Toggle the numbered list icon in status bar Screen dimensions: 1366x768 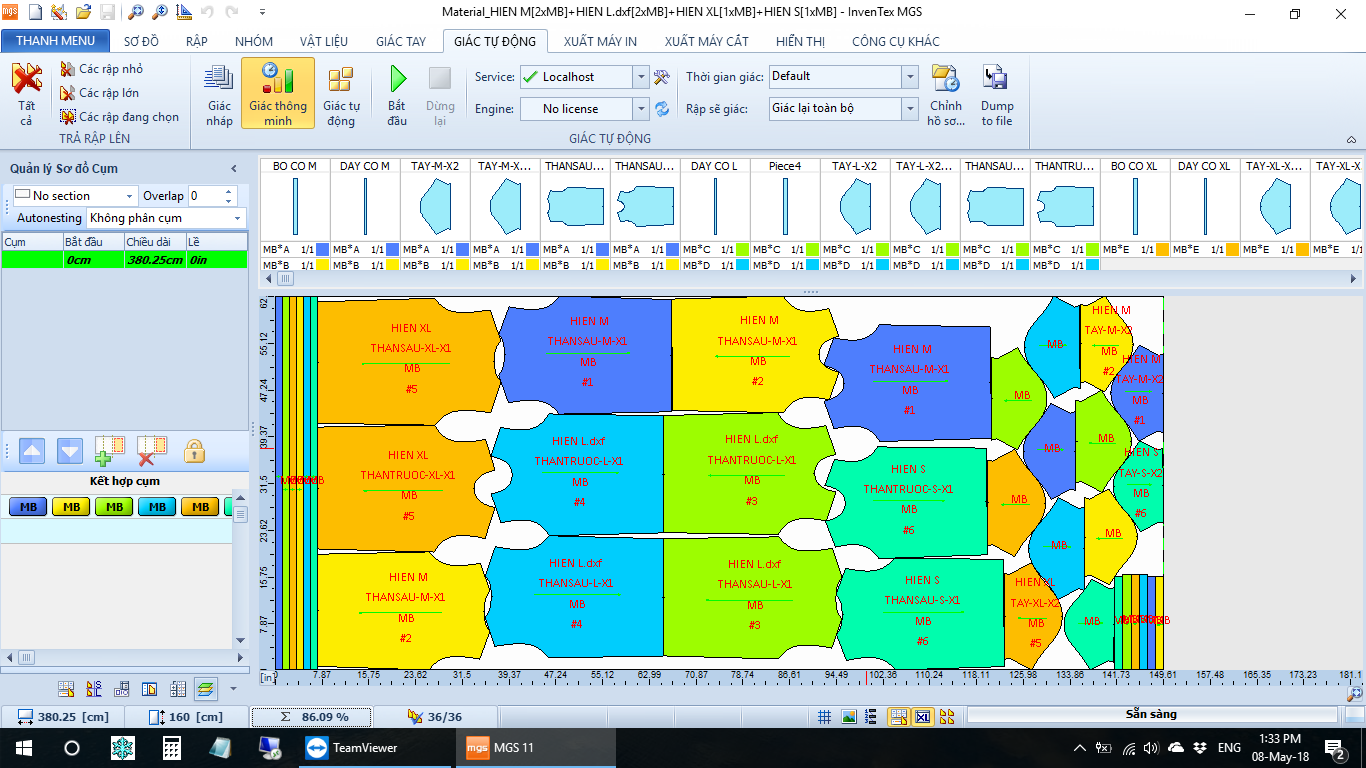point(873,716)
